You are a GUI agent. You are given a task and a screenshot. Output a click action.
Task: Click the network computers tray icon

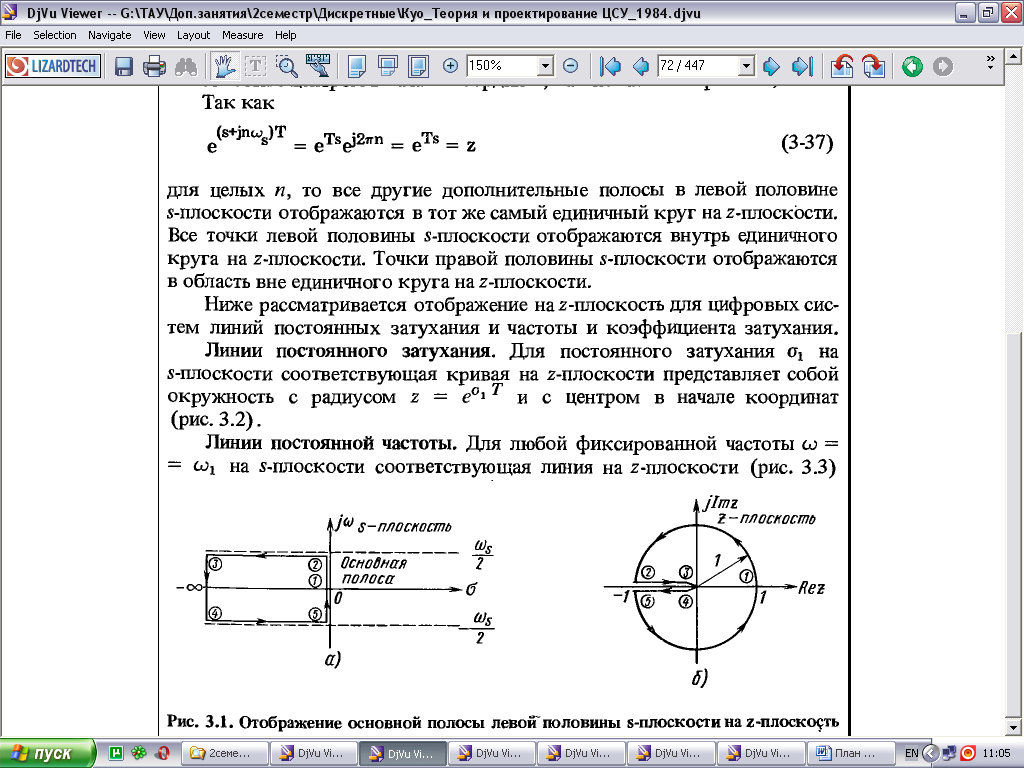(949, 753)
